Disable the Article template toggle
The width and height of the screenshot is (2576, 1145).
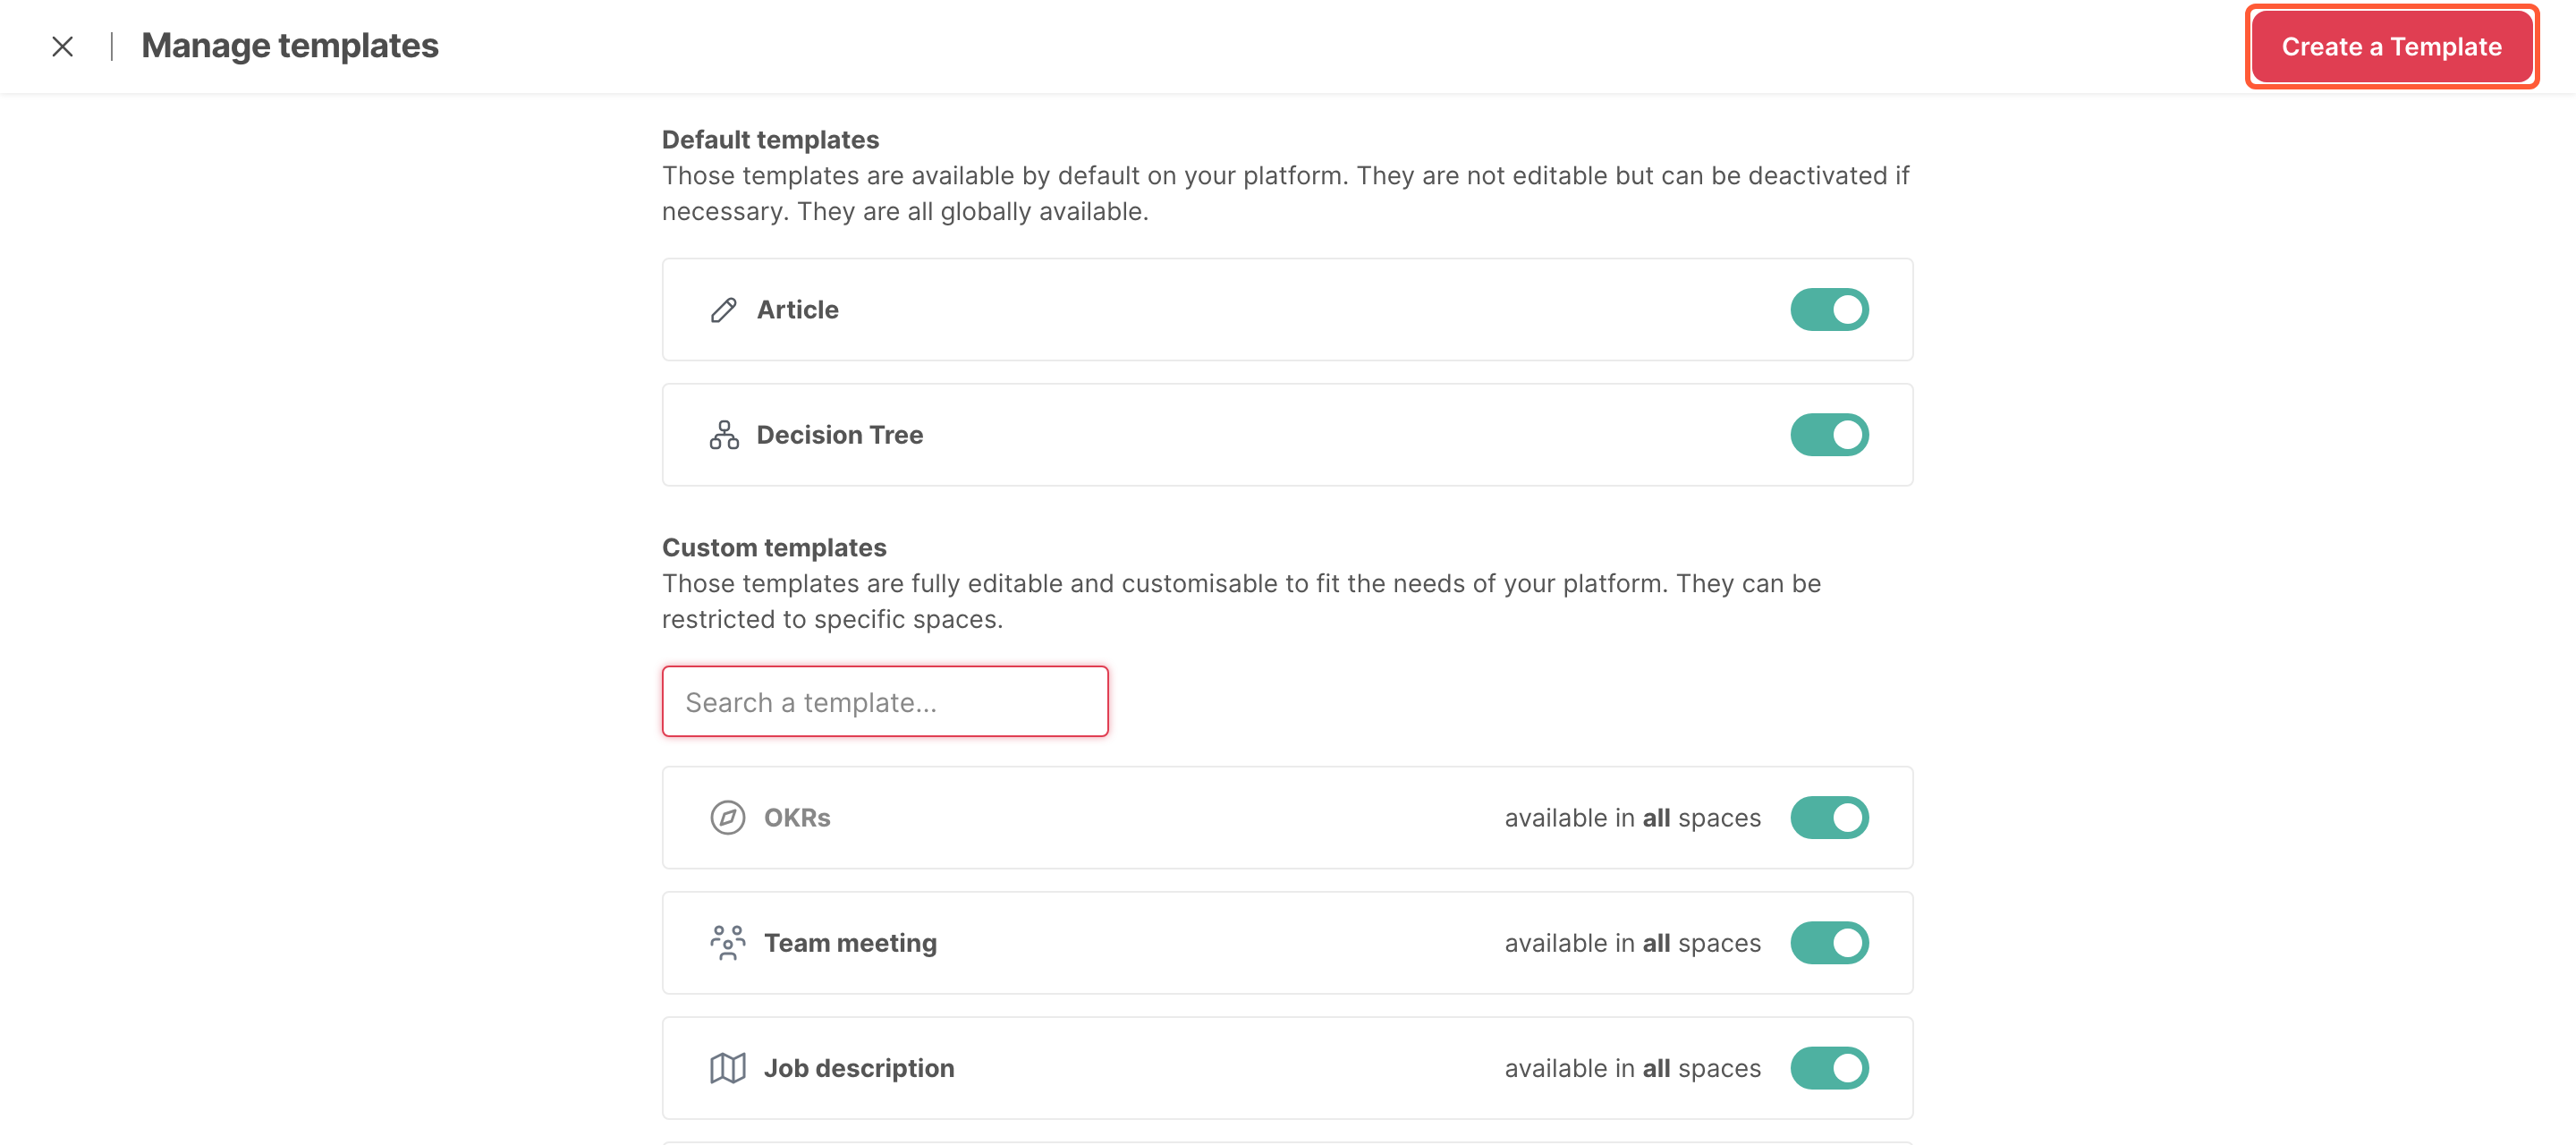(x=1829, y=310)
